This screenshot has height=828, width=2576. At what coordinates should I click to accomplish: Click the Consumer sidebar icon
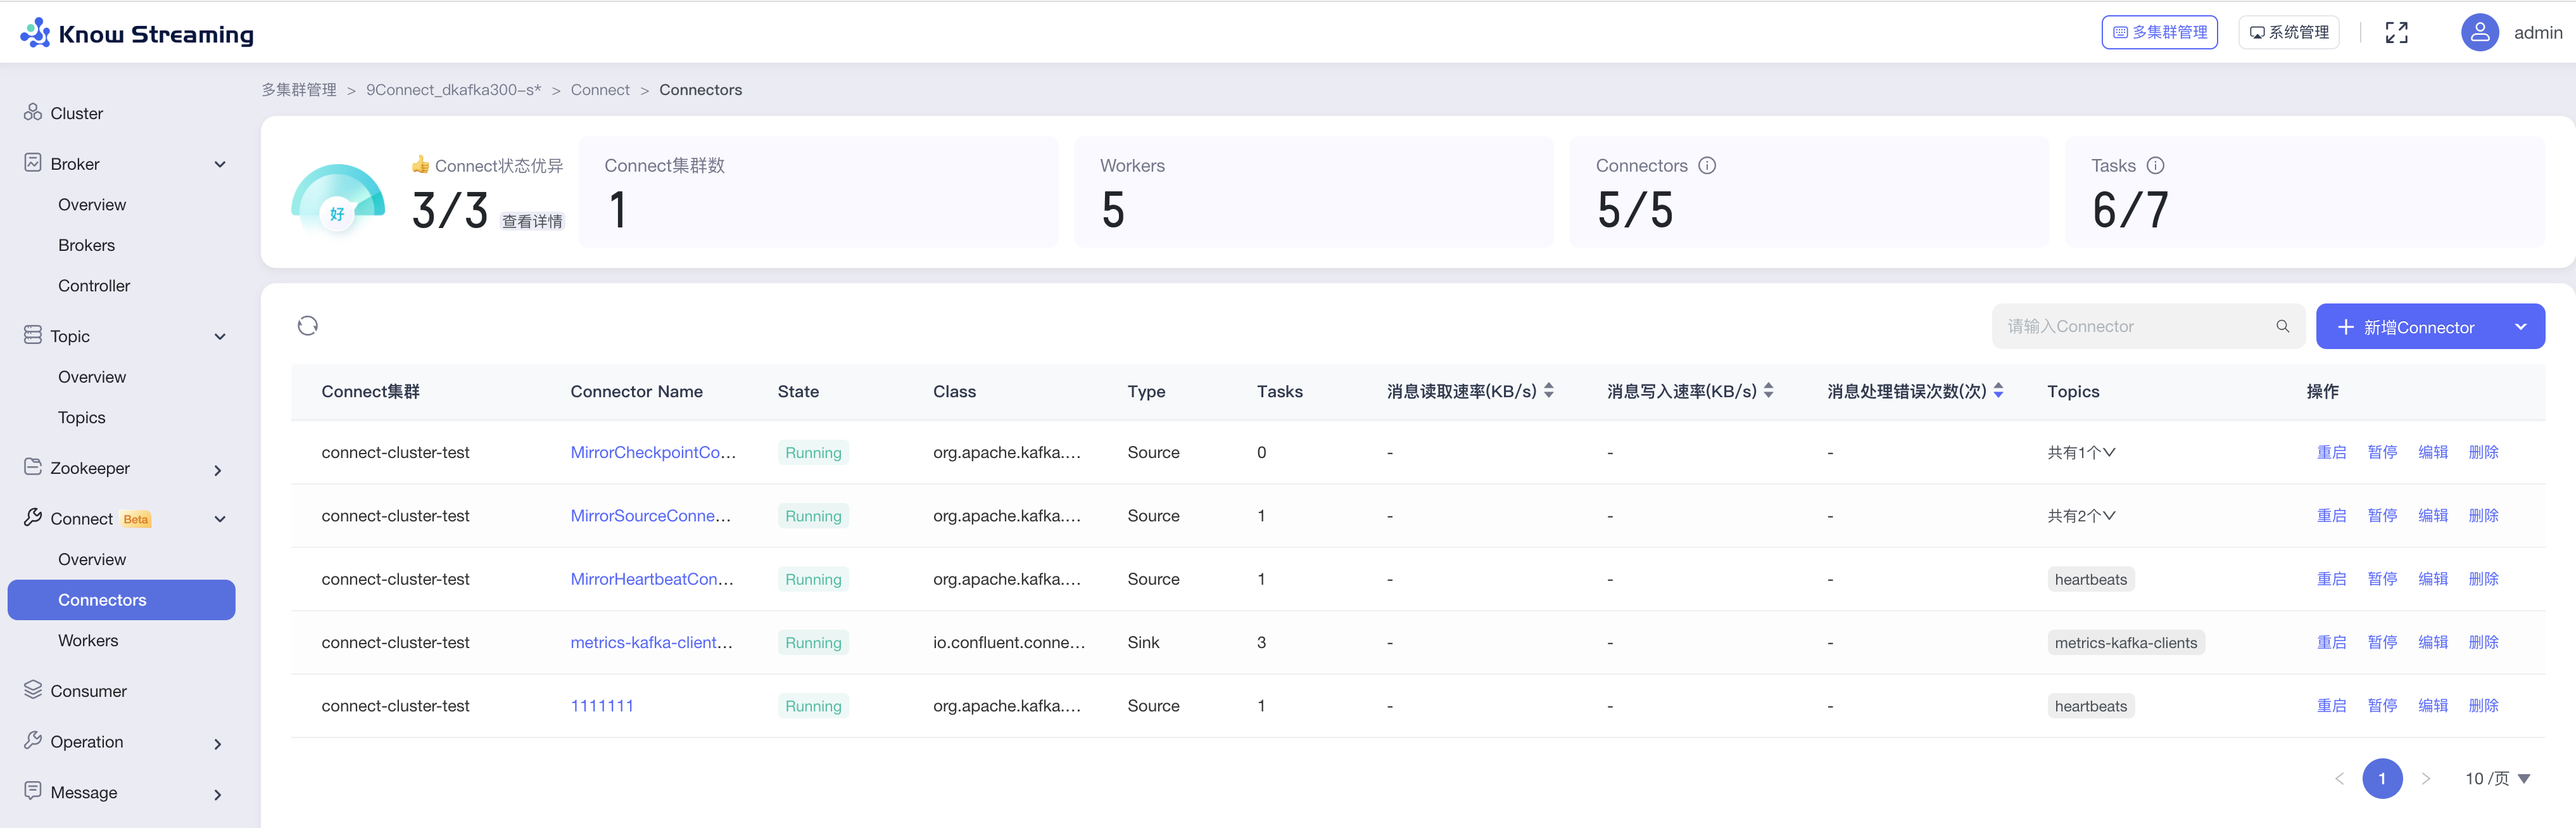[33, 690]
